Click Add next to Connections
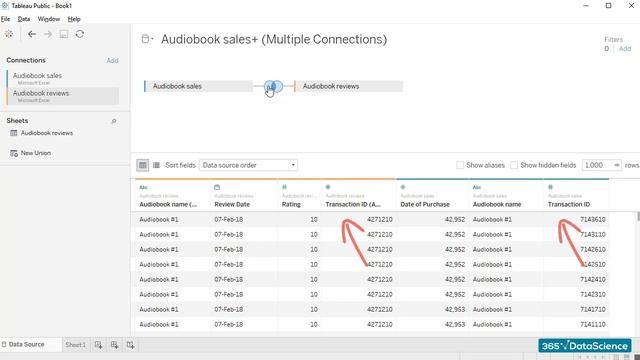Screen dimensions: 640x360 click(112, 60)
